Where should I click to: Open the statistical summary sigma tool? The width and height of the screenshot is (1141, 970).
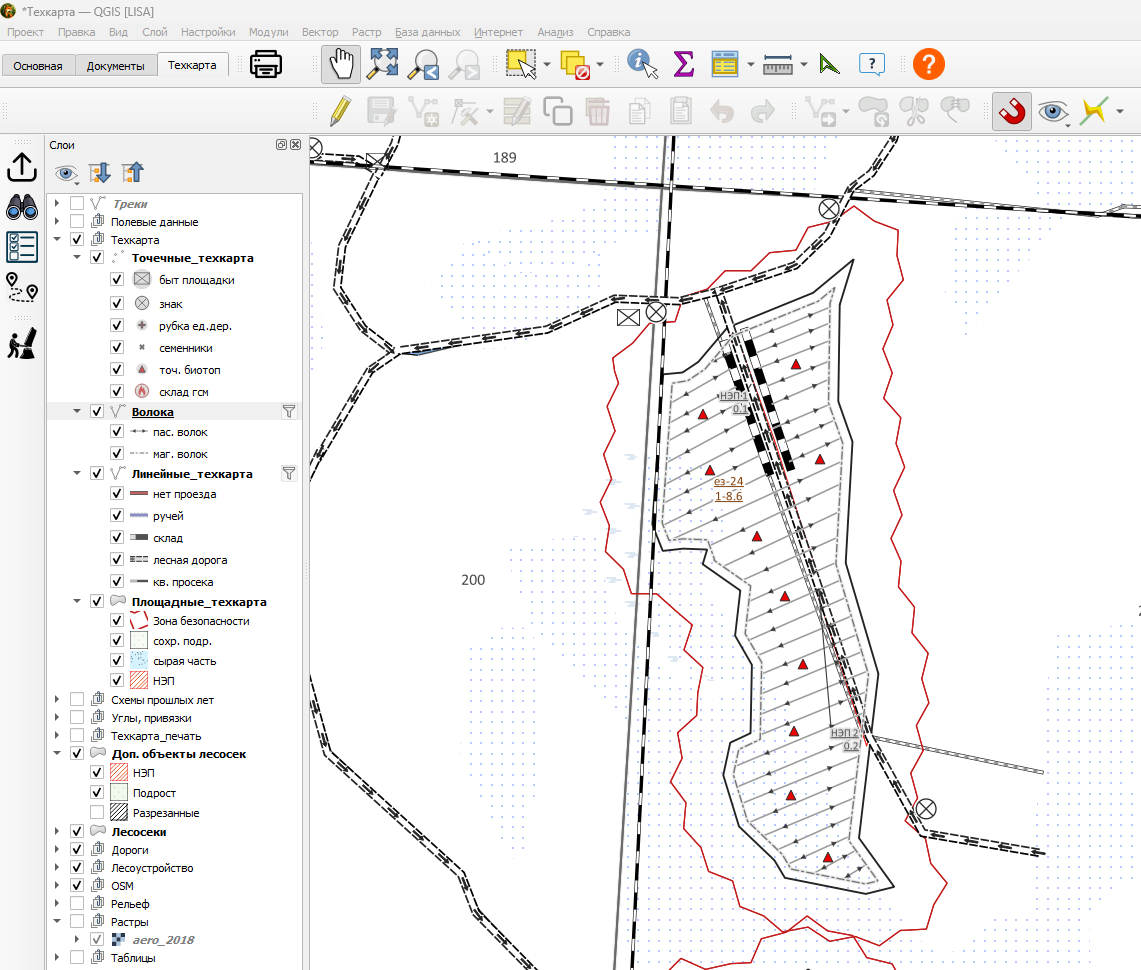[x=683, y=64]
